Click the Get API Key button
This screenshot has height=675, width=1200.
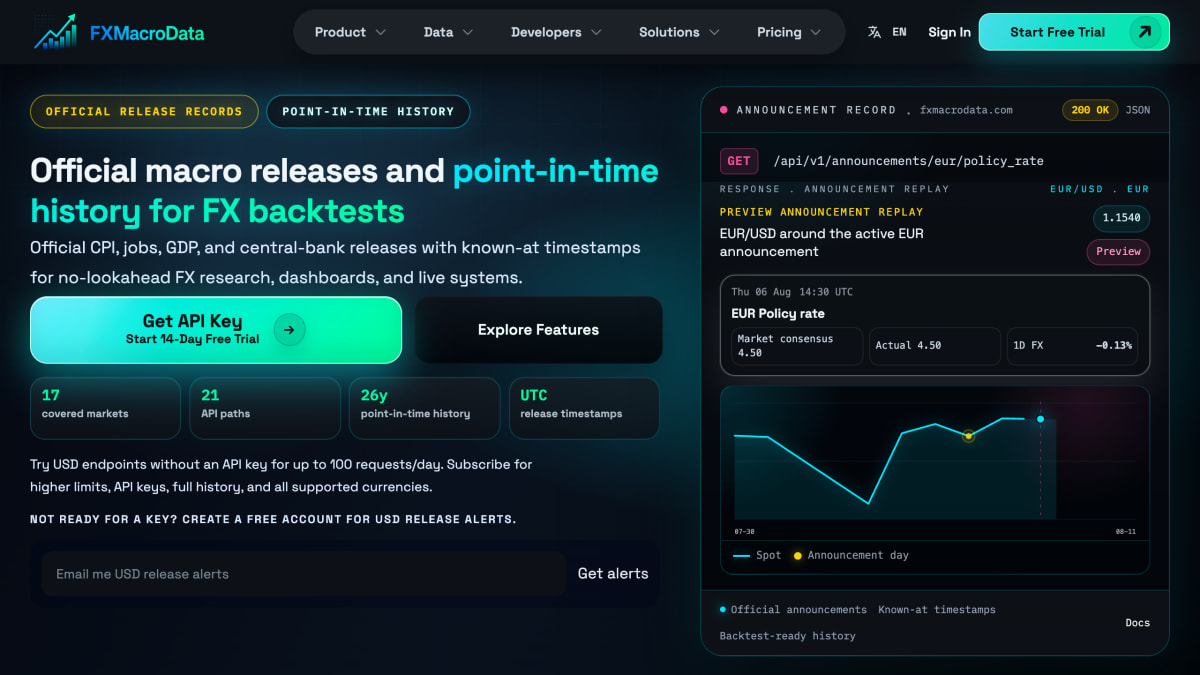tap(216, 330)
